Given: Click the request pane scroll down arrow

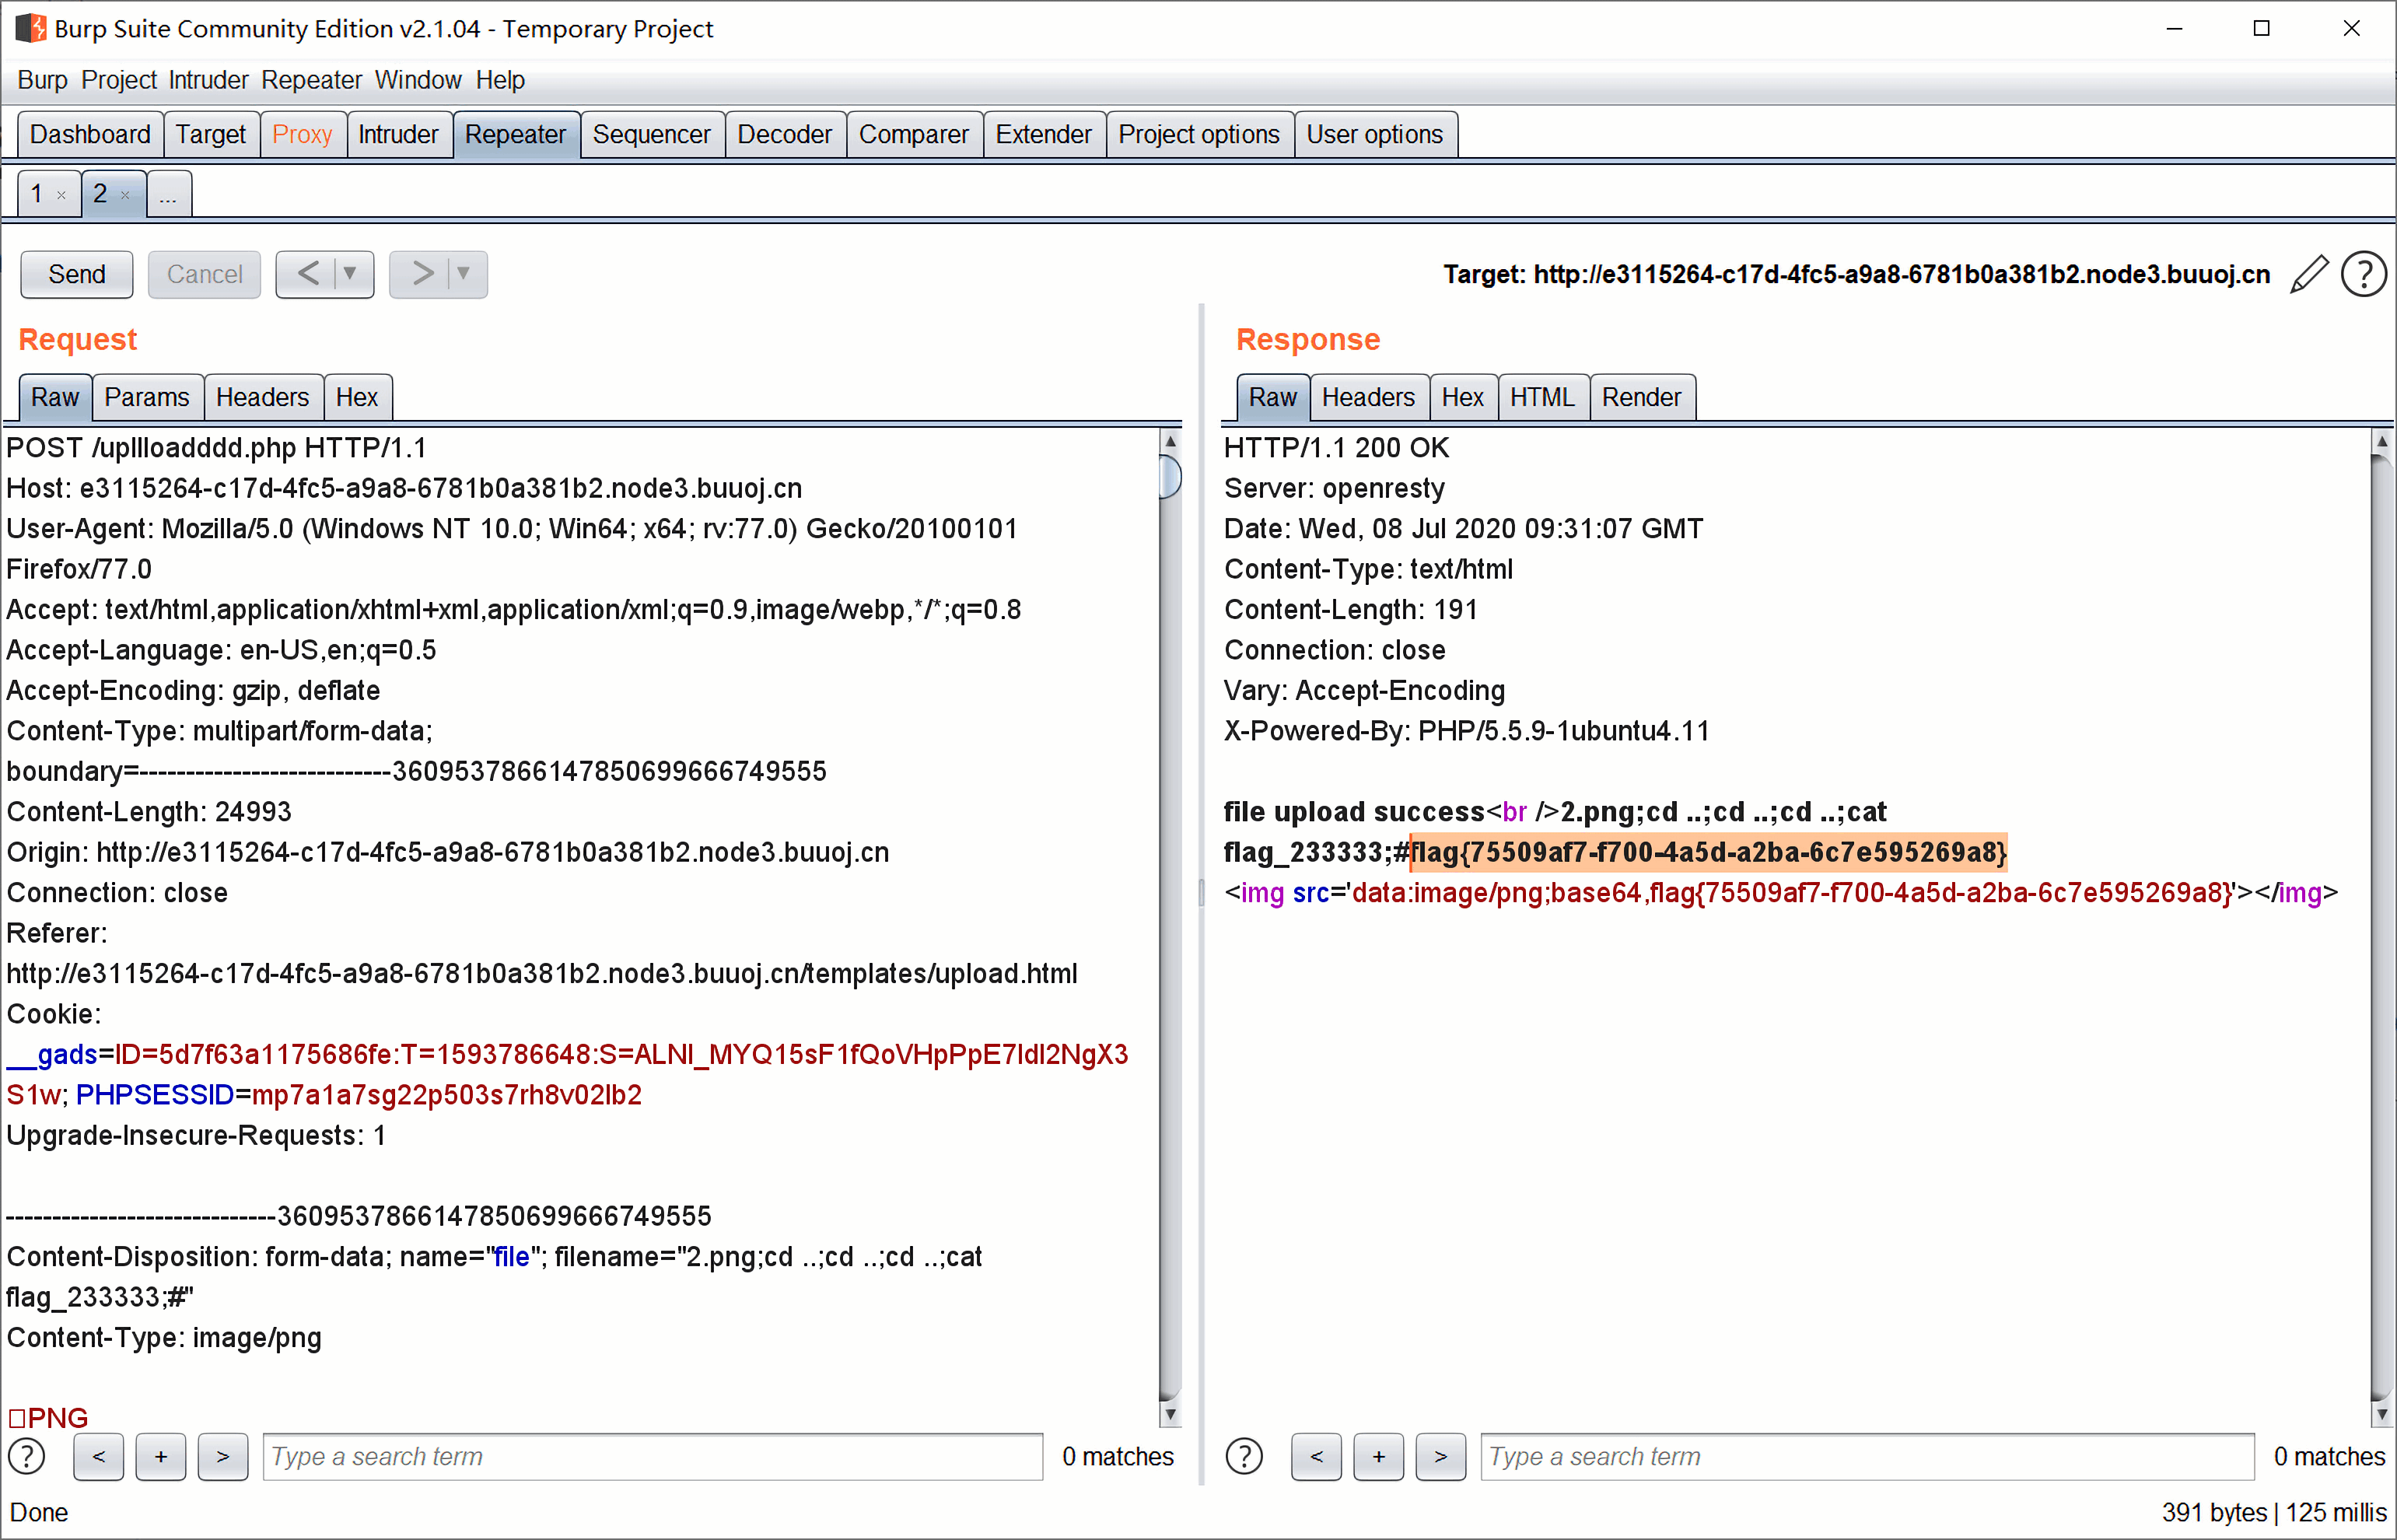Looking at the screenshot, I should click(x=1169, y=1413).
